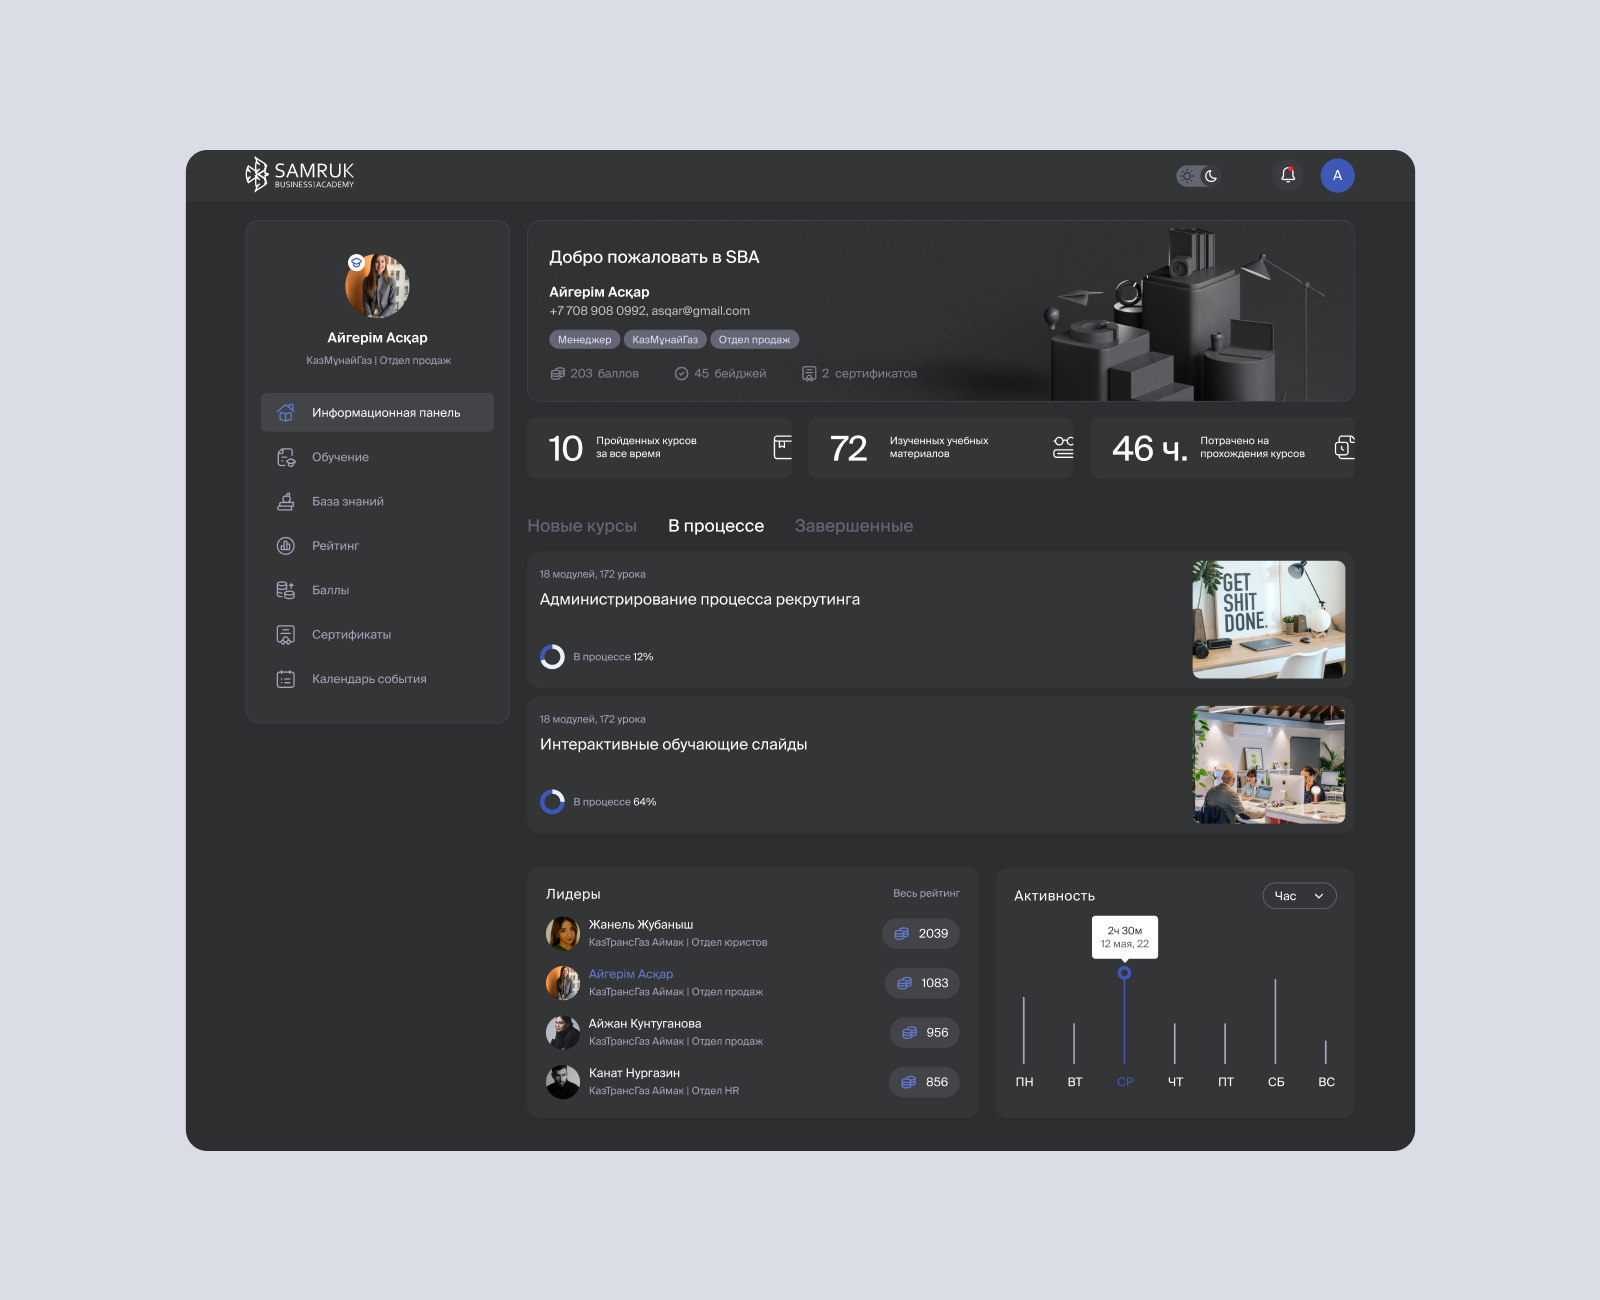Open the Завершенные courses tab
This screenshot has height=1300, width=1600.
click(853, 525)
